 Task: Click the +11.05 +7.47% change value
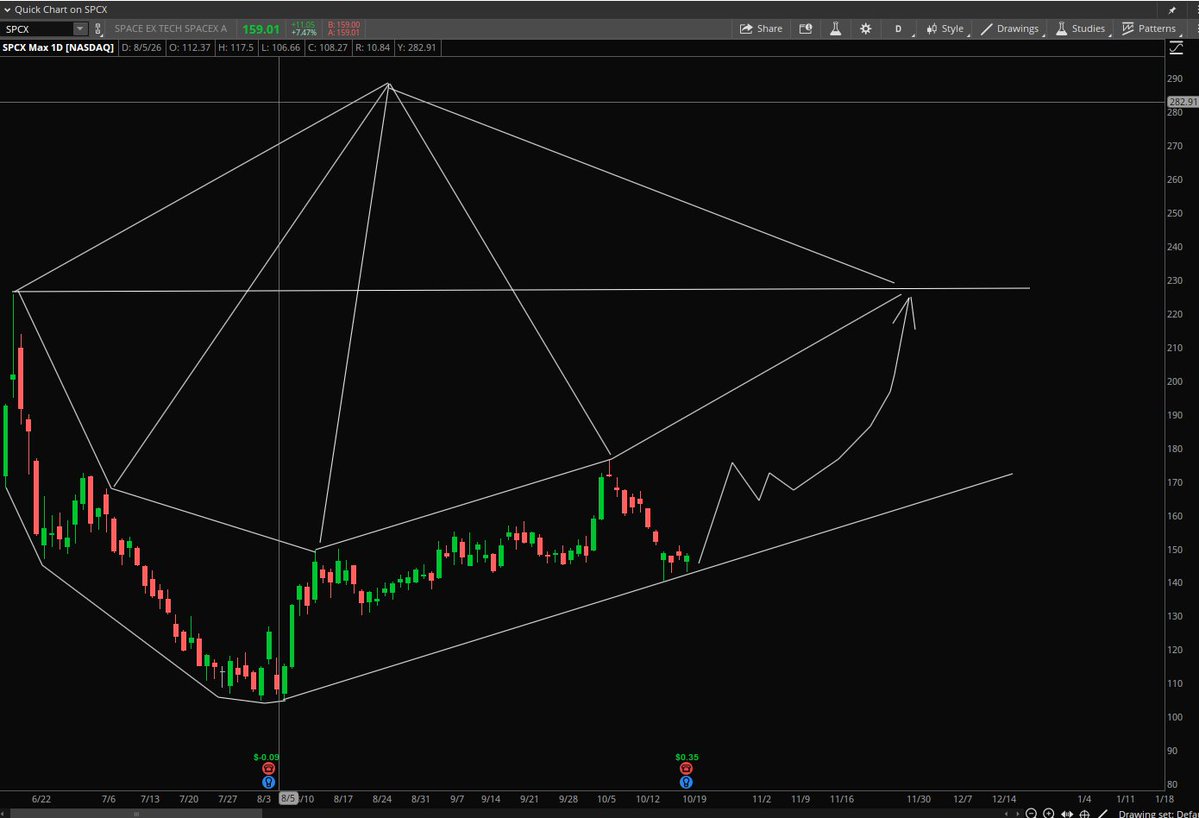click(x=304, y=29)
